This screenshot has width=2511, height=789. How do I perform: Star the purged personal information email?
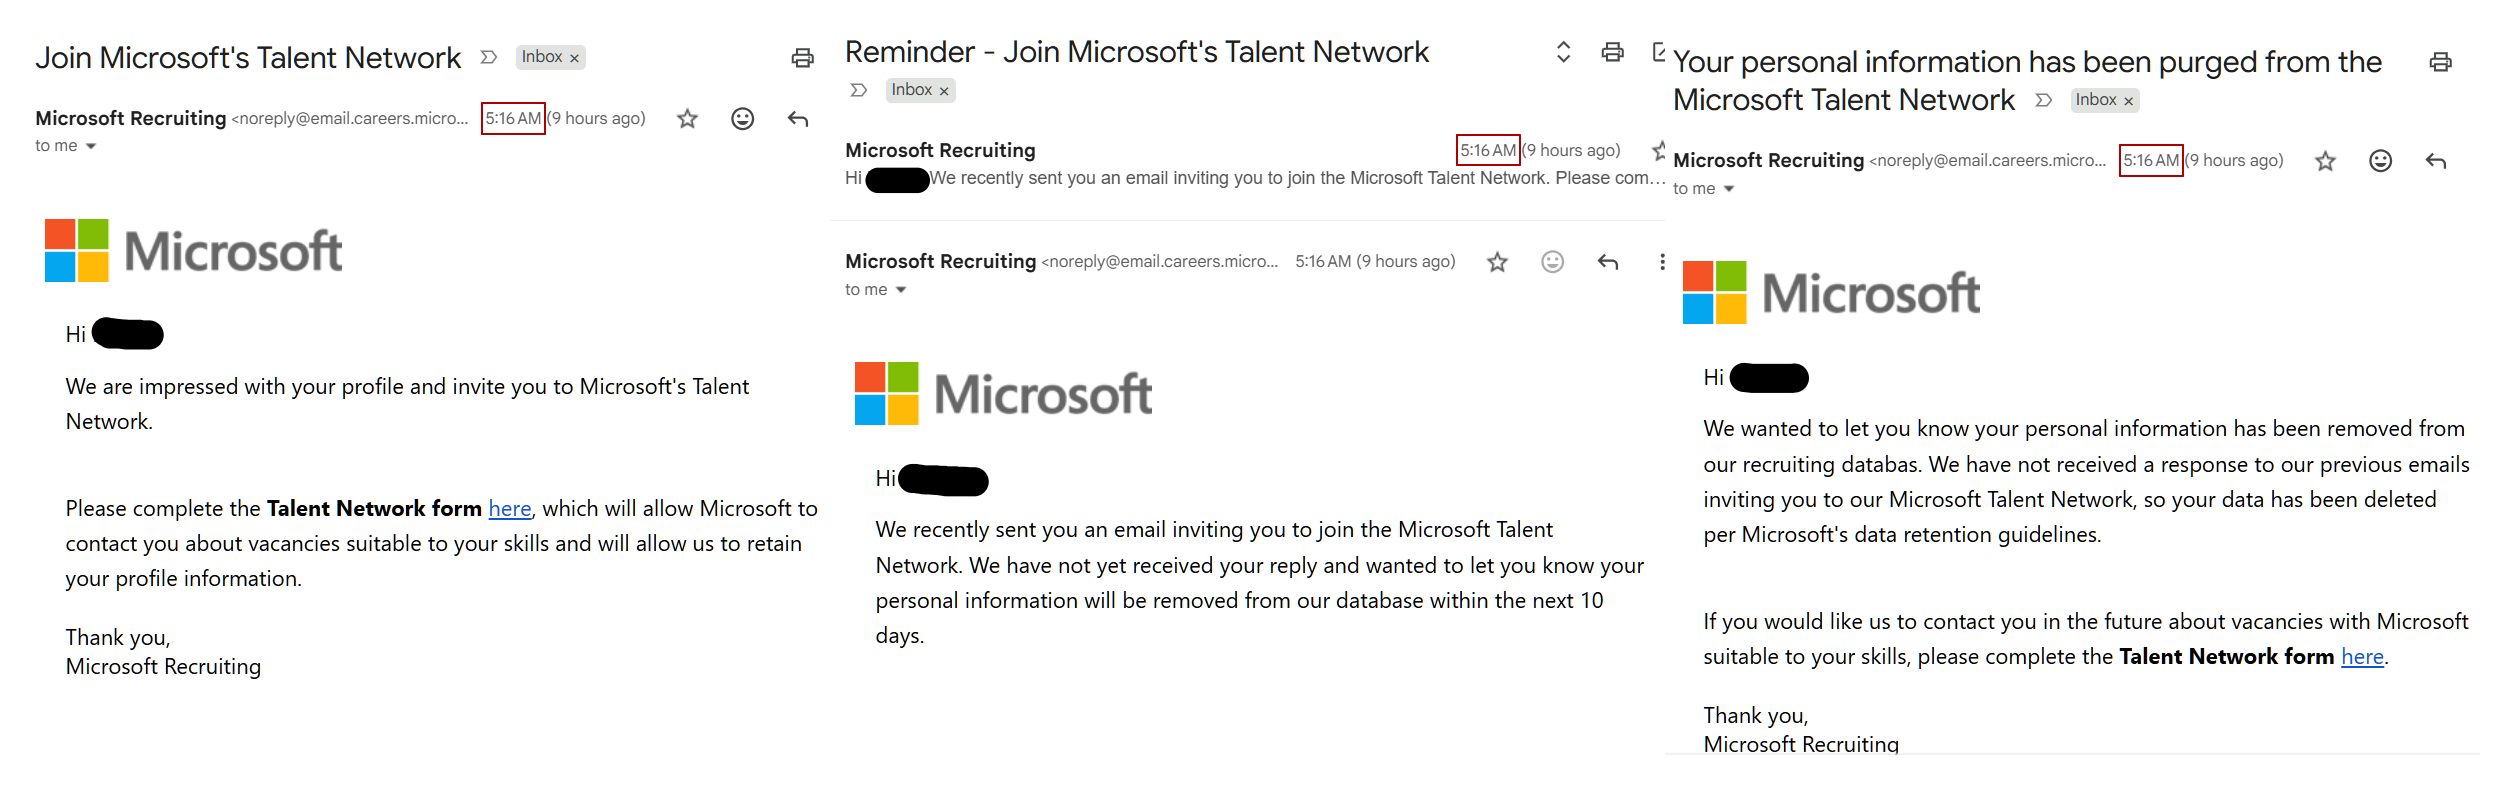[x=2325, y=161]
